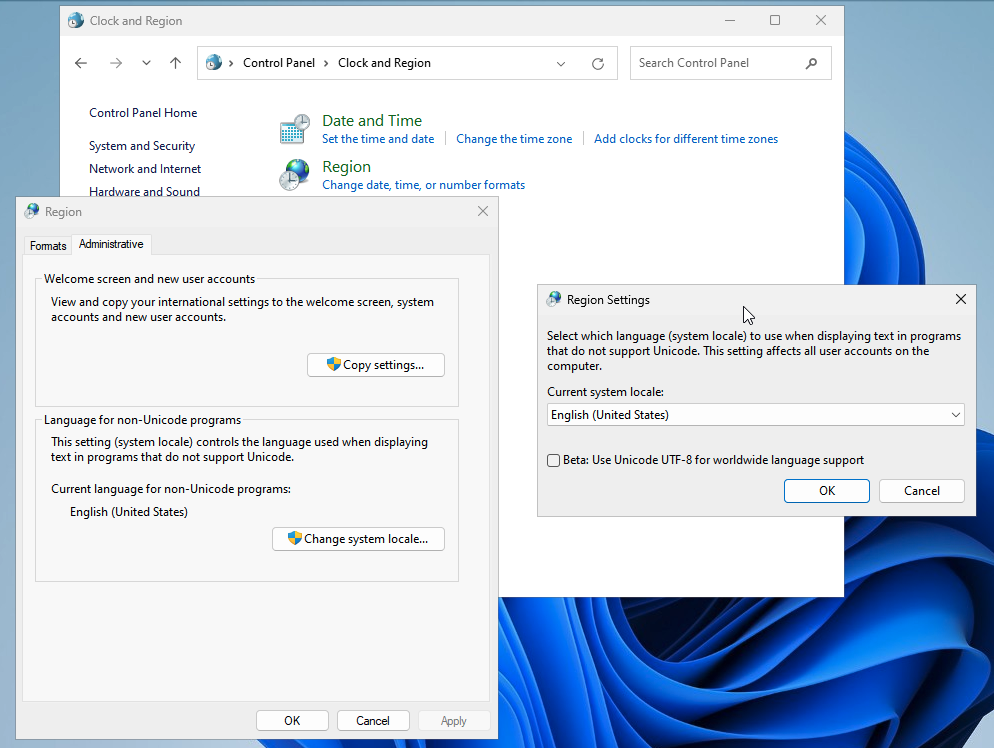This screenshot has width=994, height=748.
Task: Click the search magnifier icon
Action: [x=811, y=63]
